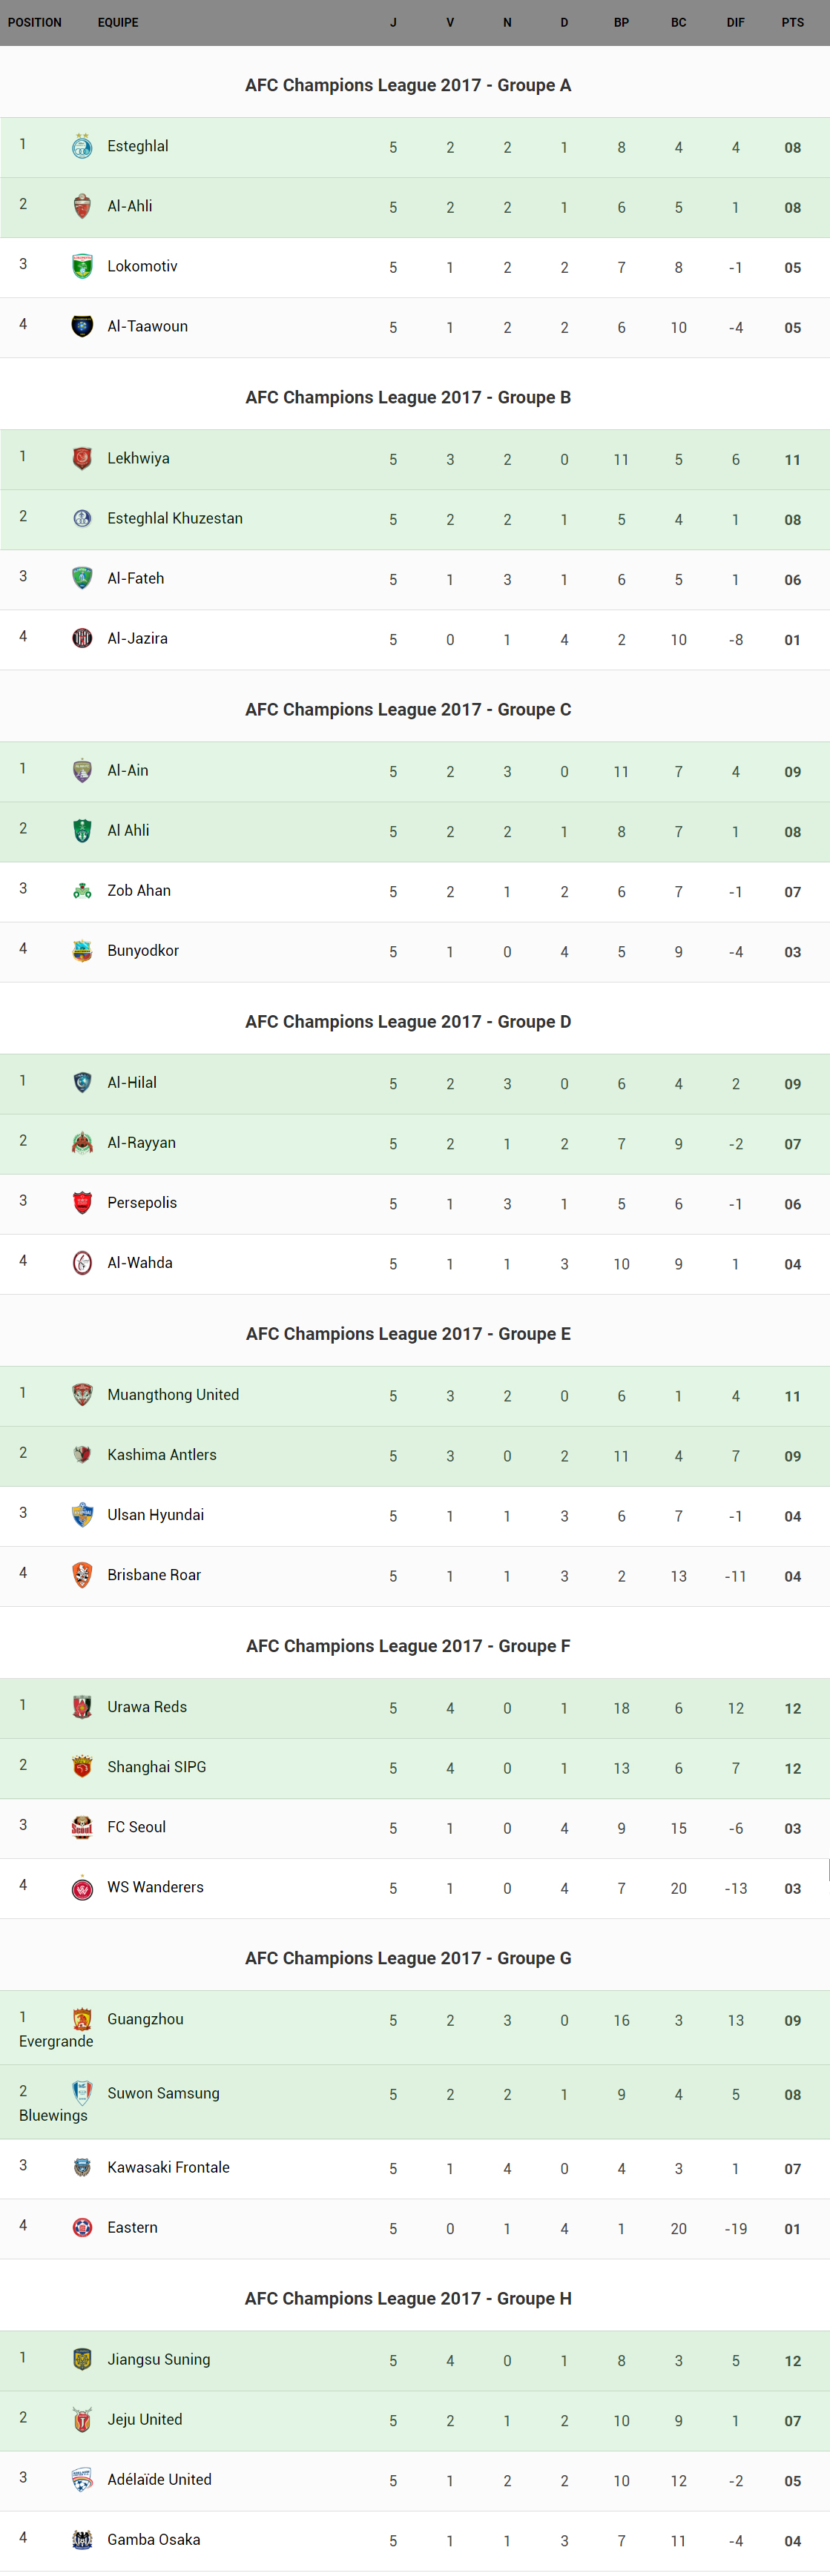Click the Groupe H section heading
The width and height of the screenshot is (830, 2576).
click(408, 2298)
